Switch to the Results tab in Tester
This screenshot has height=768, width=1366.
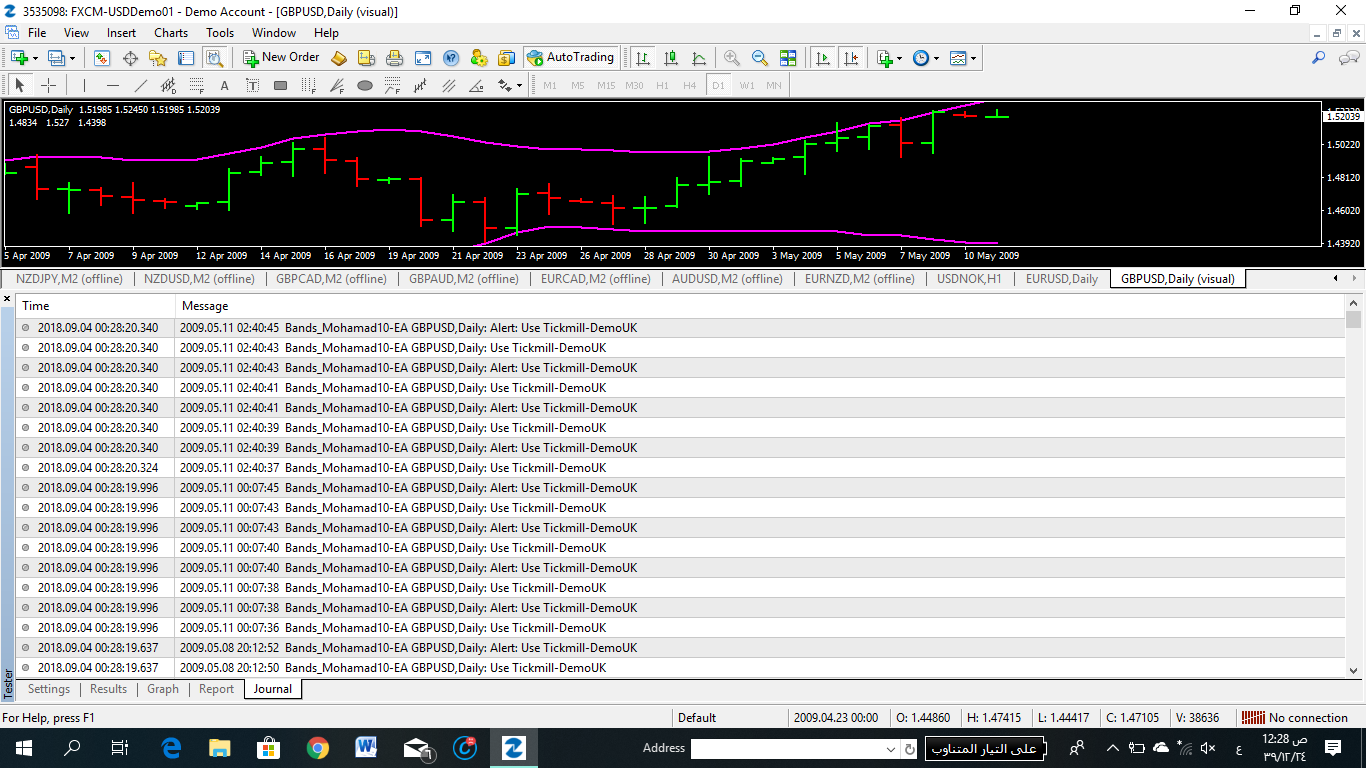[x=108, y=689]
